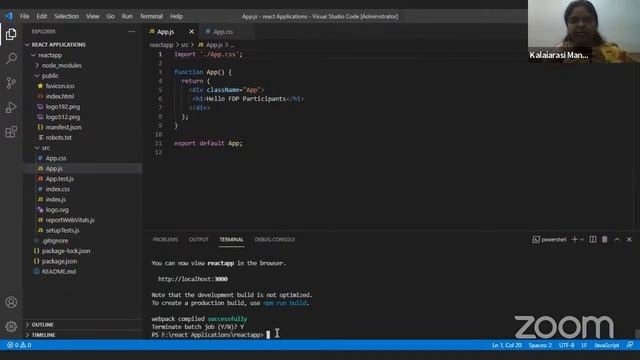640x360 pixels.
Task: Open setupTests.js file
Action: tap(62, 230)
